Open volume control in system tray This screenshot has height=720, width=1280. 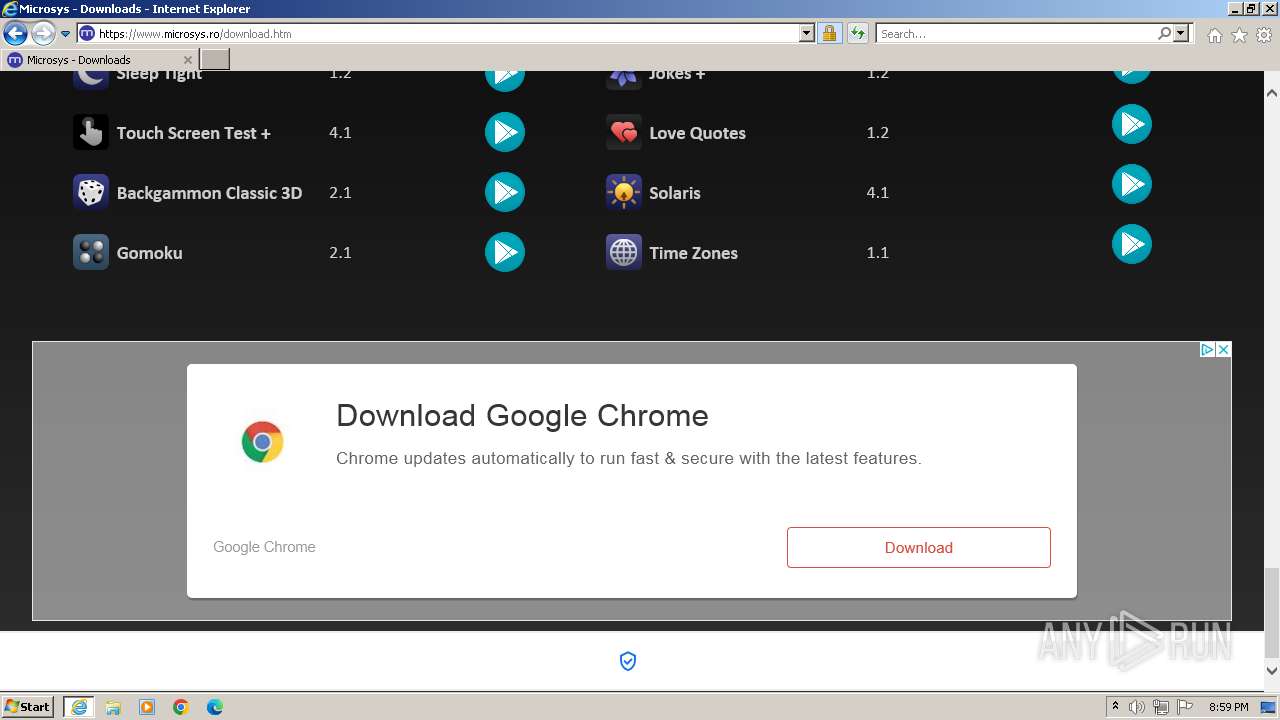(1137, 707)
